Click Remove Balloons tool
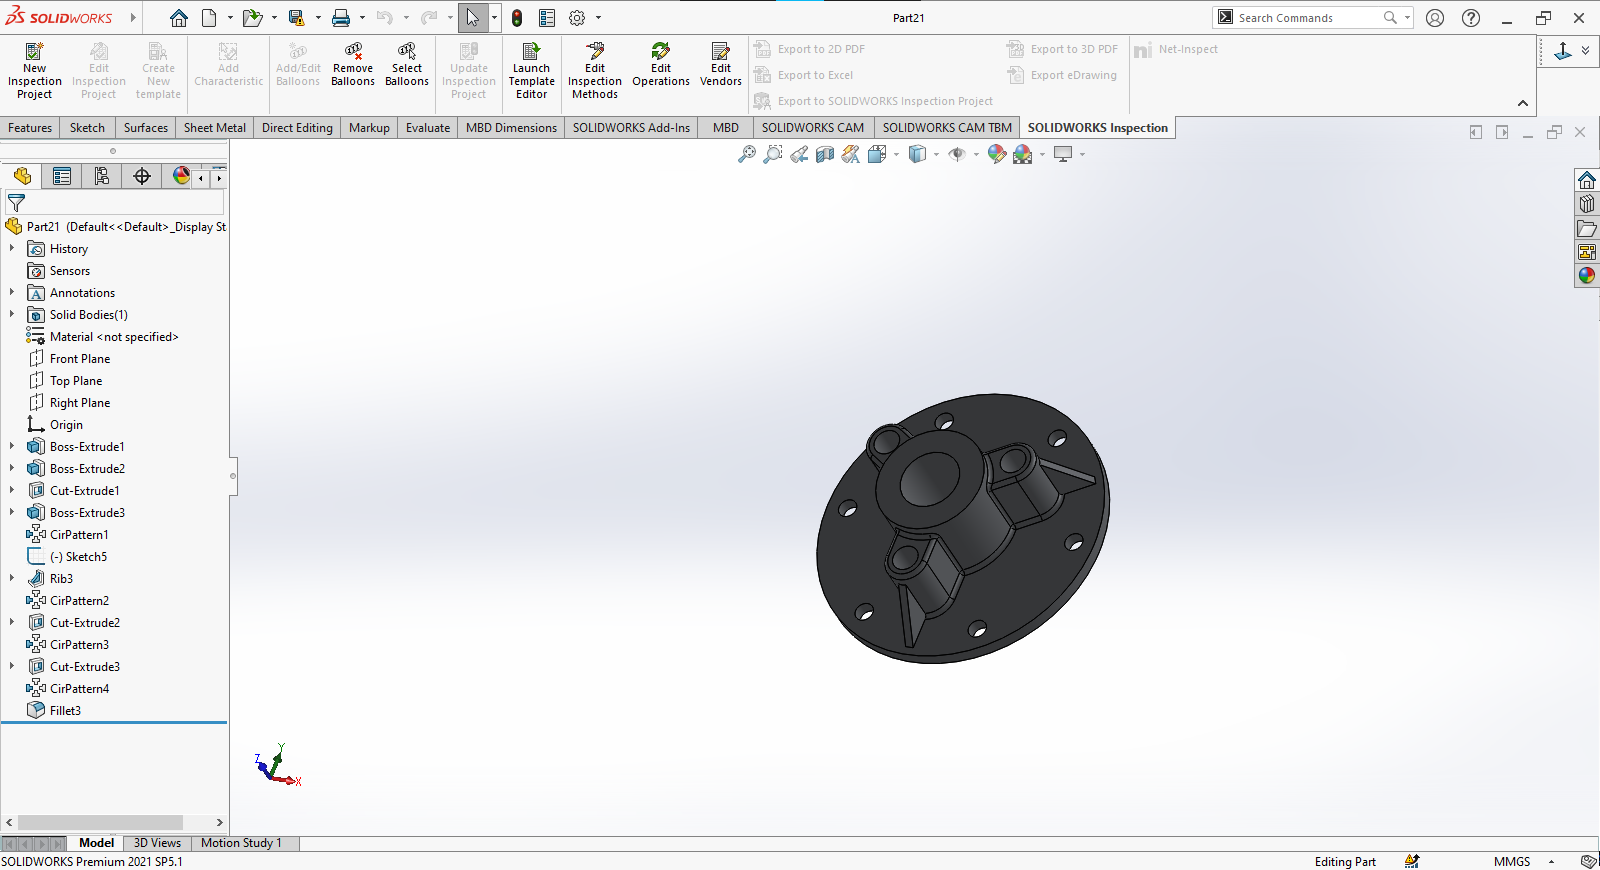Viewport: 1600px width, 870px height. pos(353,64)
